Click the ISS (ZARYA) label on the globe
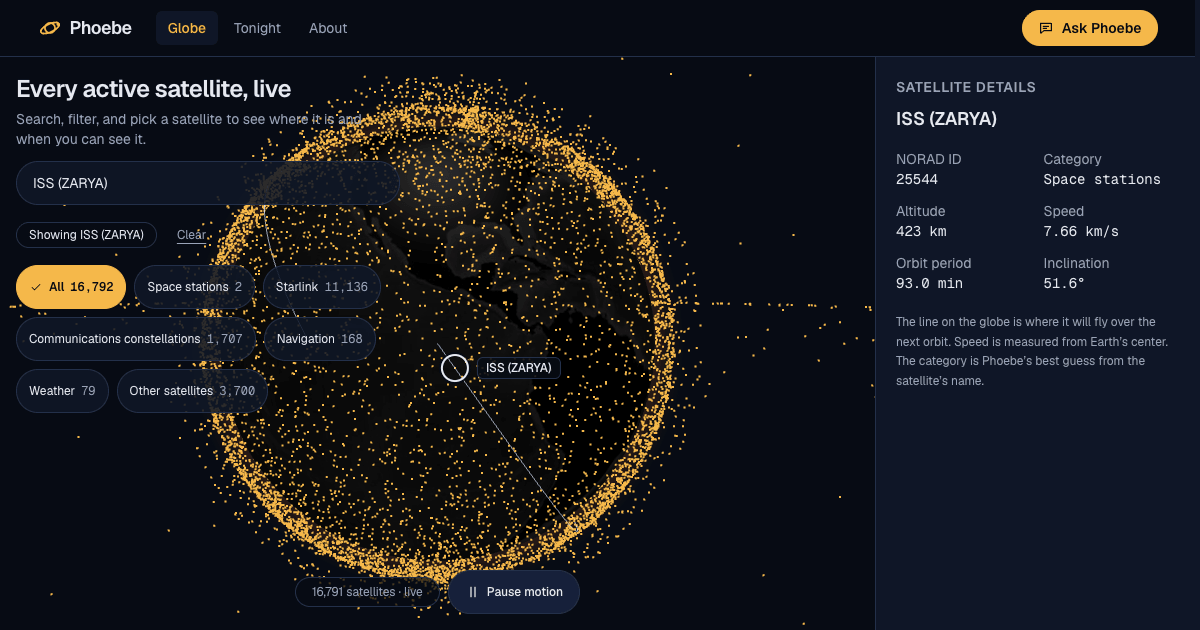 (519, 368)
